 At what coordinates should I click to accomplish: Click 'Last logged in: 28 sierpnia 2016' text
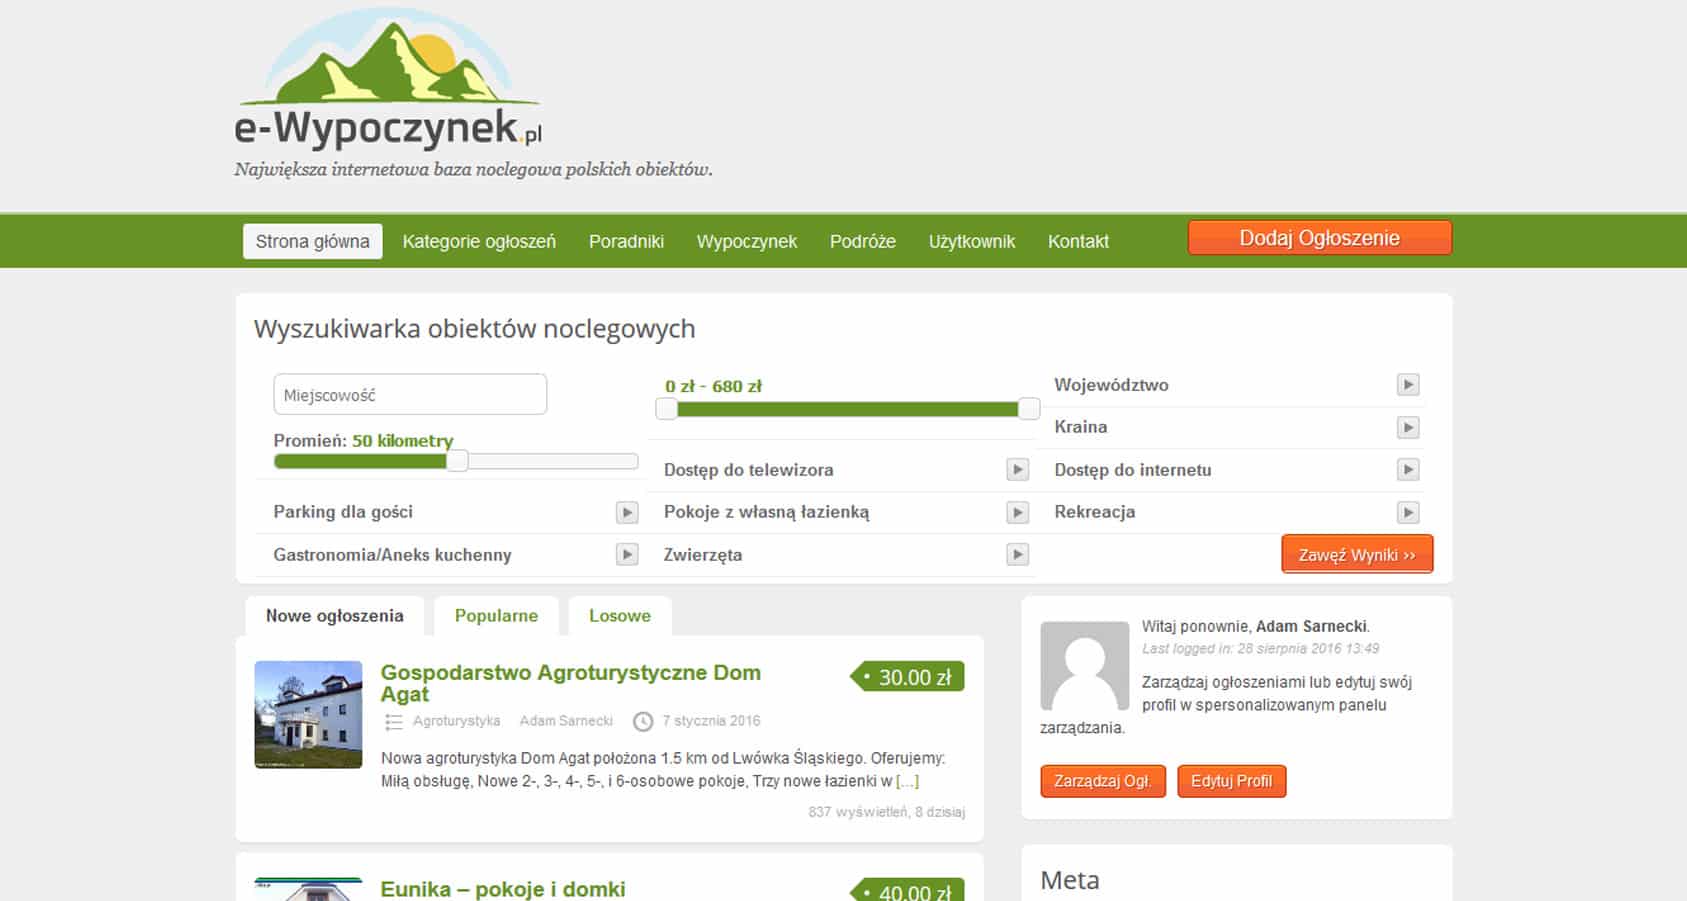coord(1261,649)
